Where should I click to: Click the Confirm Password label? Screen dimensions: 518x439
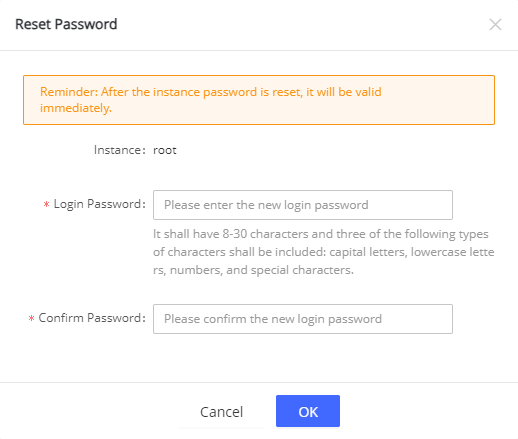(92, 318)
